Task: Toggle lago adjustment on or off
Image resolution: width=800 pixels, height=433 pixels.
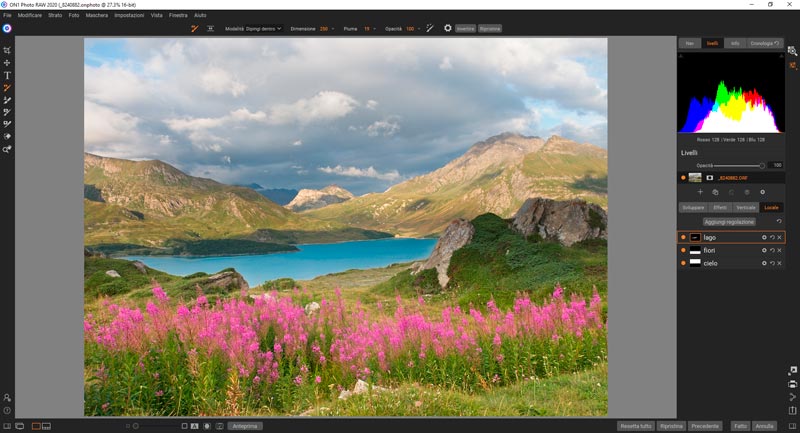Action: (x=683, y=237)
